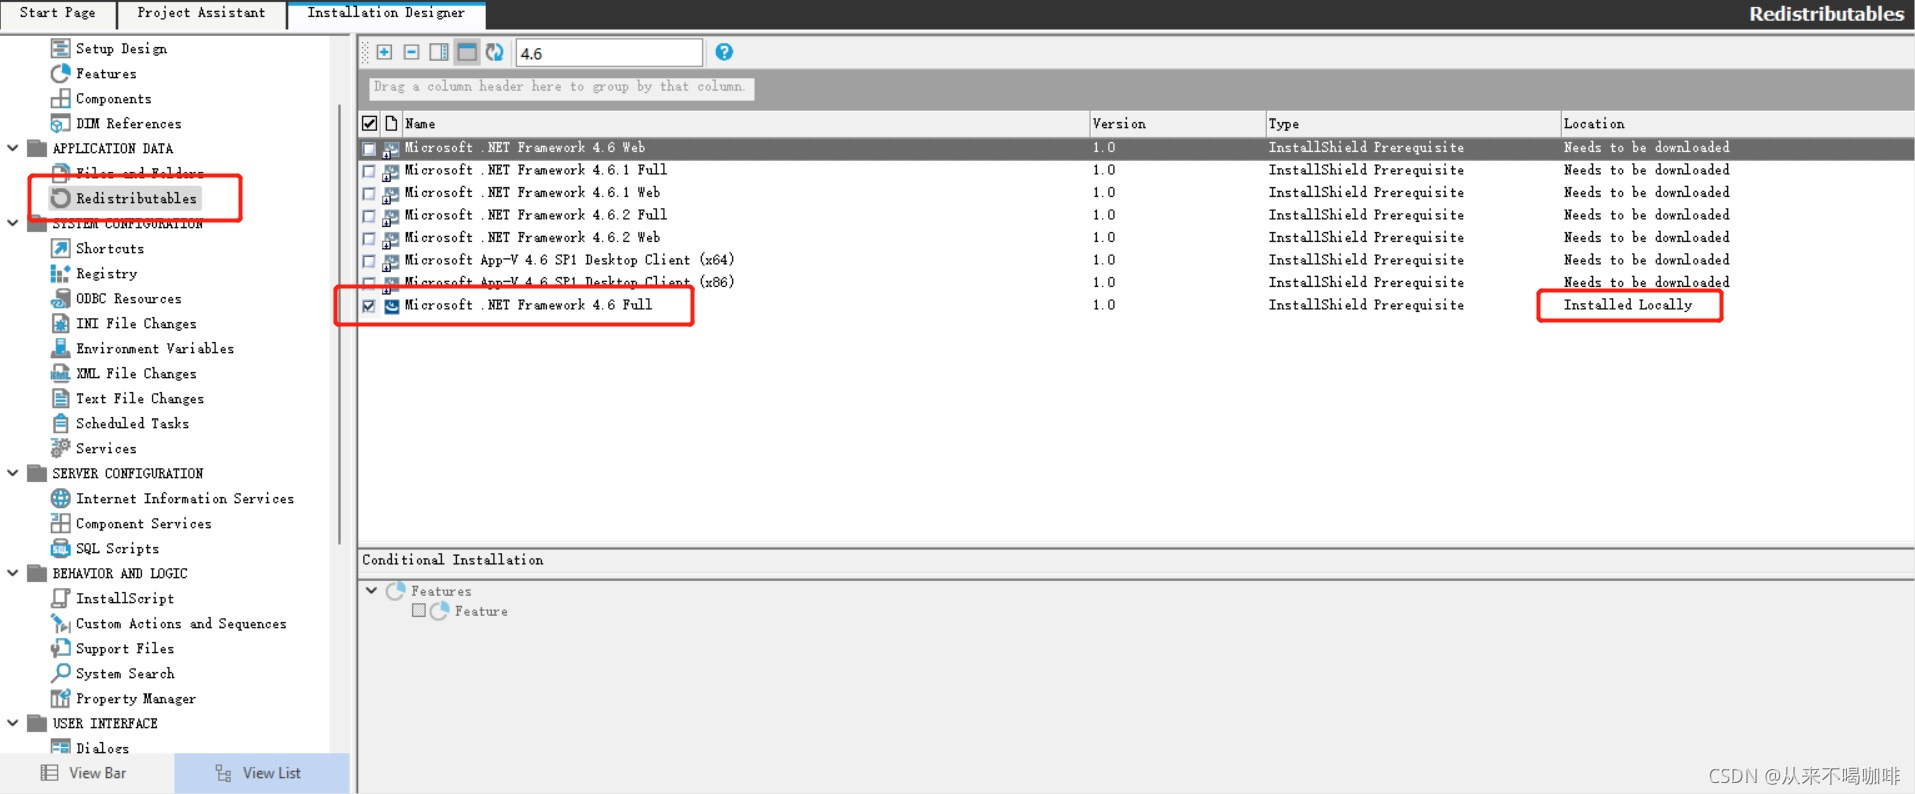This screenshot has width=1915, height=794.
Task: Switch to the Start Page tab
Action: click(58, 14)
